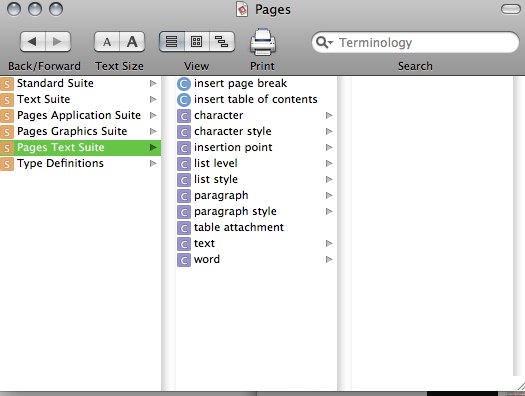525x396 pixels.
Task: Open the insert table of contents command
Action: [x=256, y=99]
